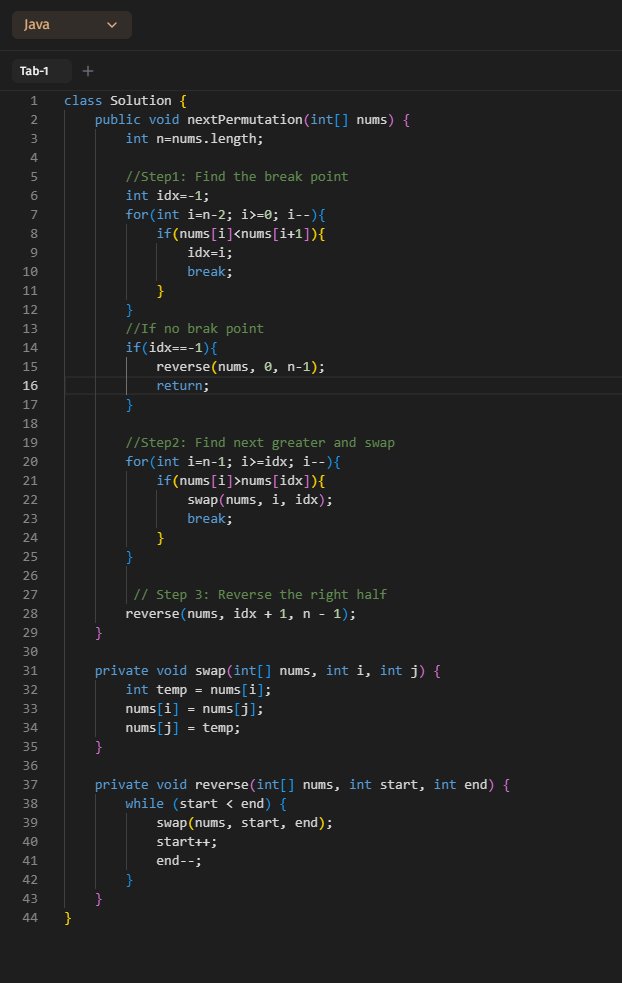Click line number 44 in the gutter
The image size is (622, 983).
click(30, 917)
